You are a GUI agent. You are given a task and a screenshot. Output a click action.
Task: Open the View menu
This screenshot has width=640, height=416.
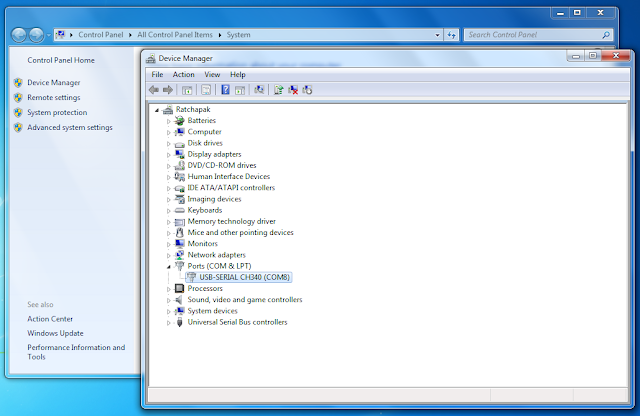click(x=212, y=75)
